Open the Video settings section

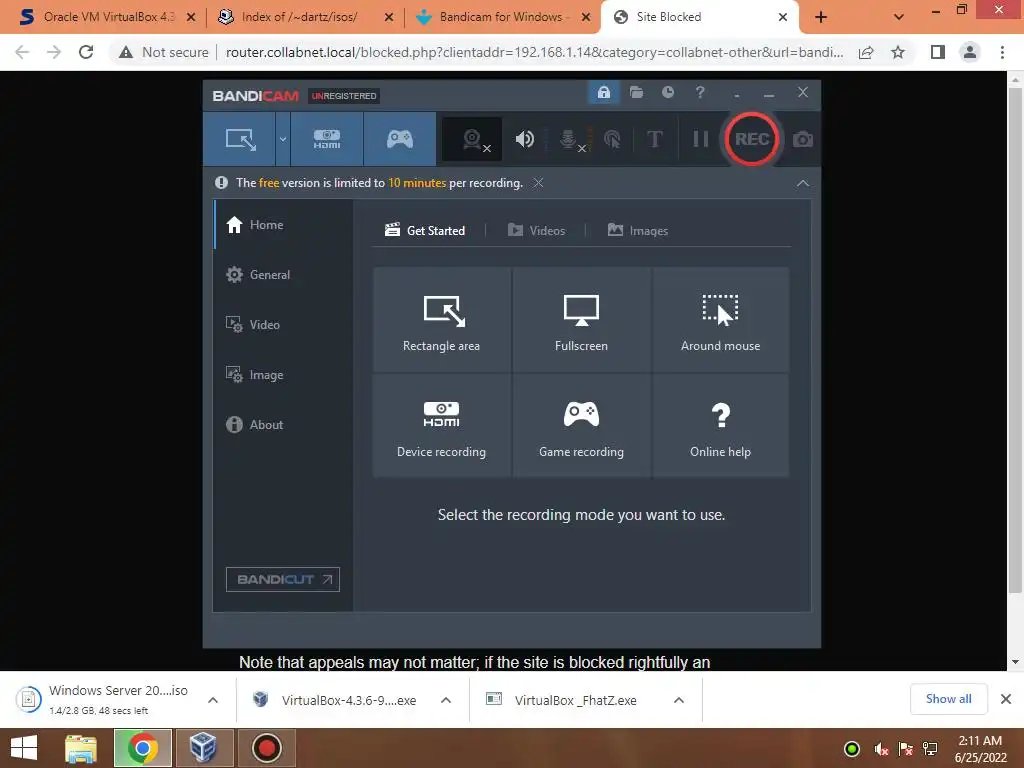pos(283,325)
